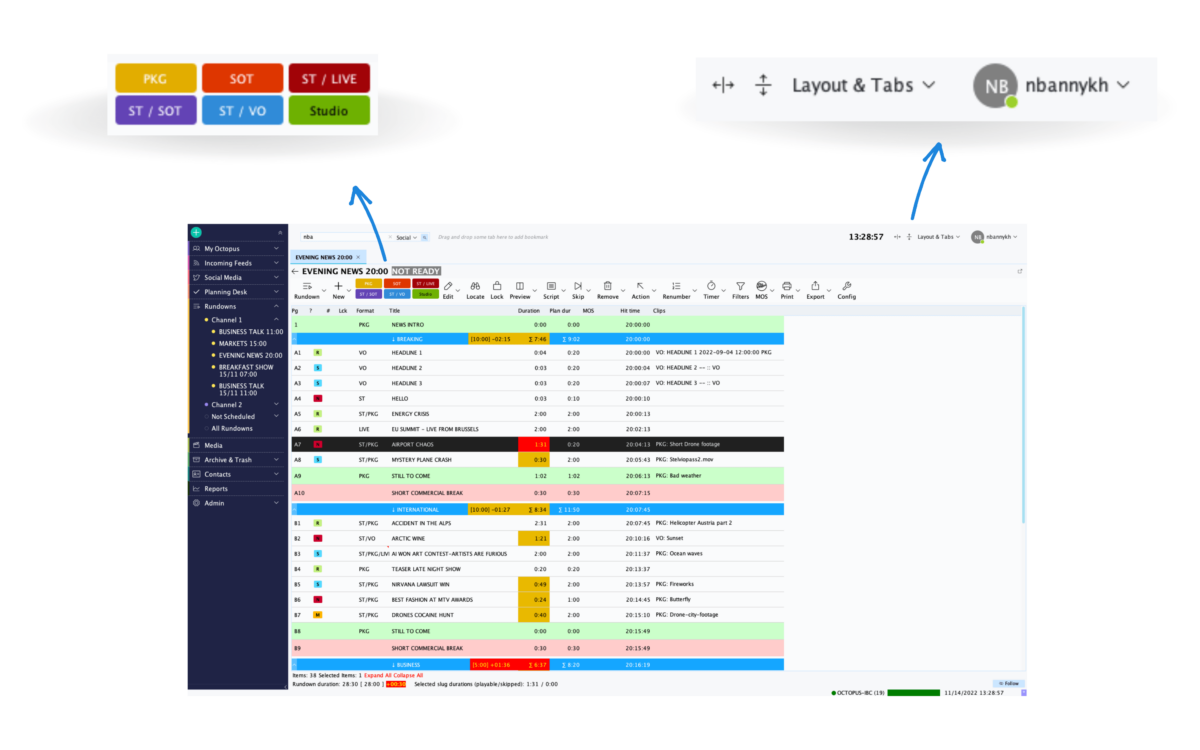1200x750 pixels.
Task: Open the chevron next to the New button
Action: tap(348, 289)
